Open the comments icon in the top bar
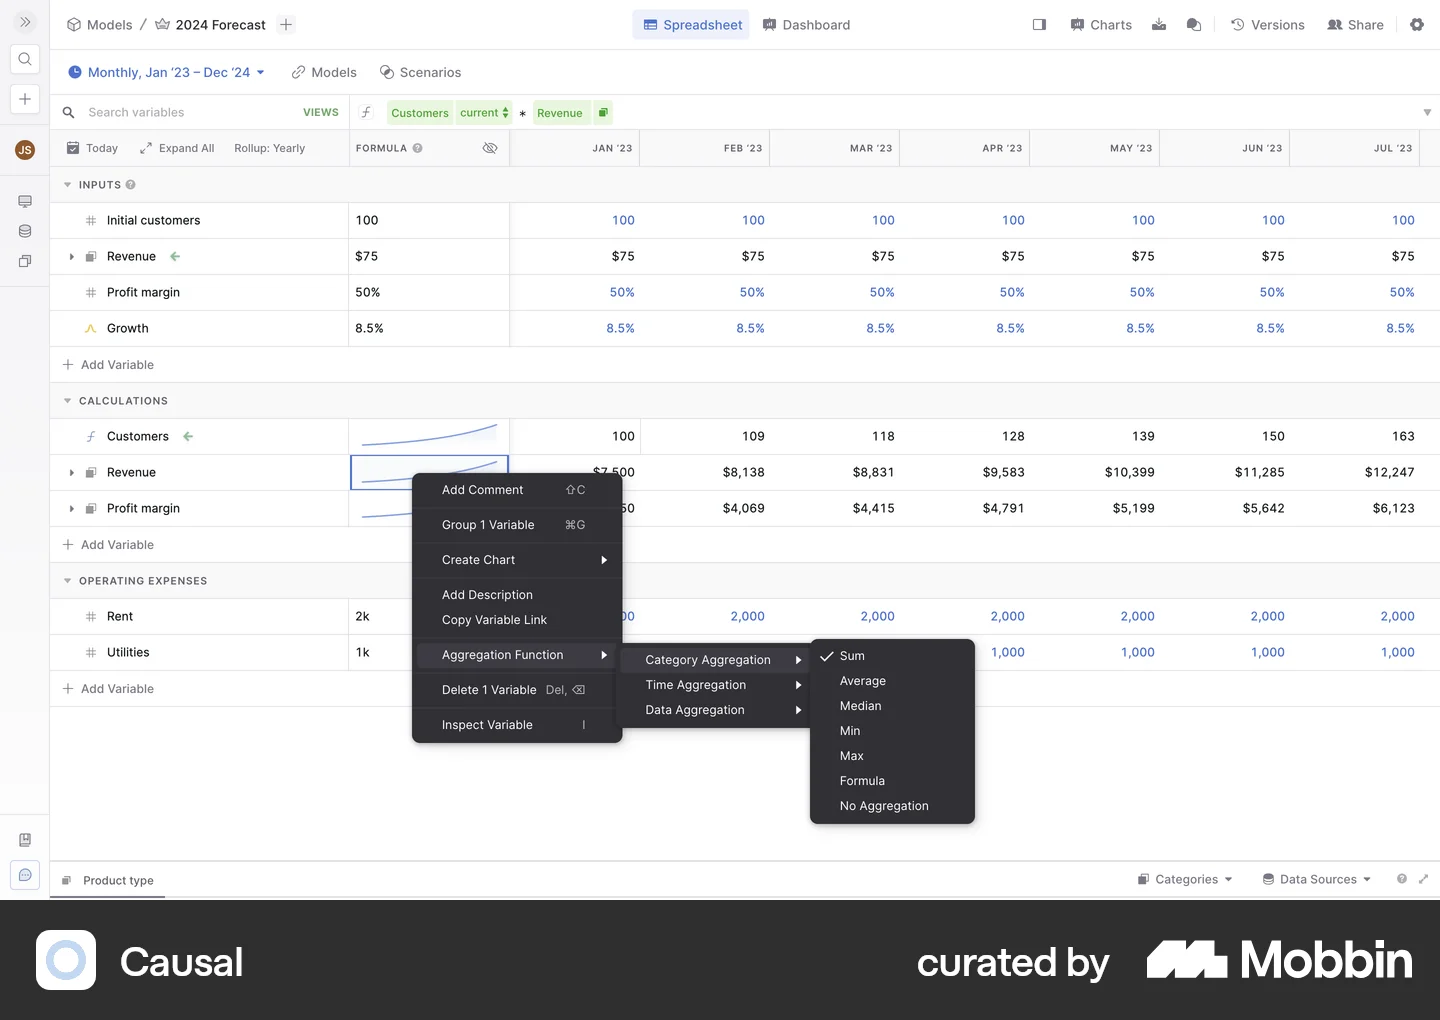This screenshot has width=1440, height=1020. coord(1194,25)
